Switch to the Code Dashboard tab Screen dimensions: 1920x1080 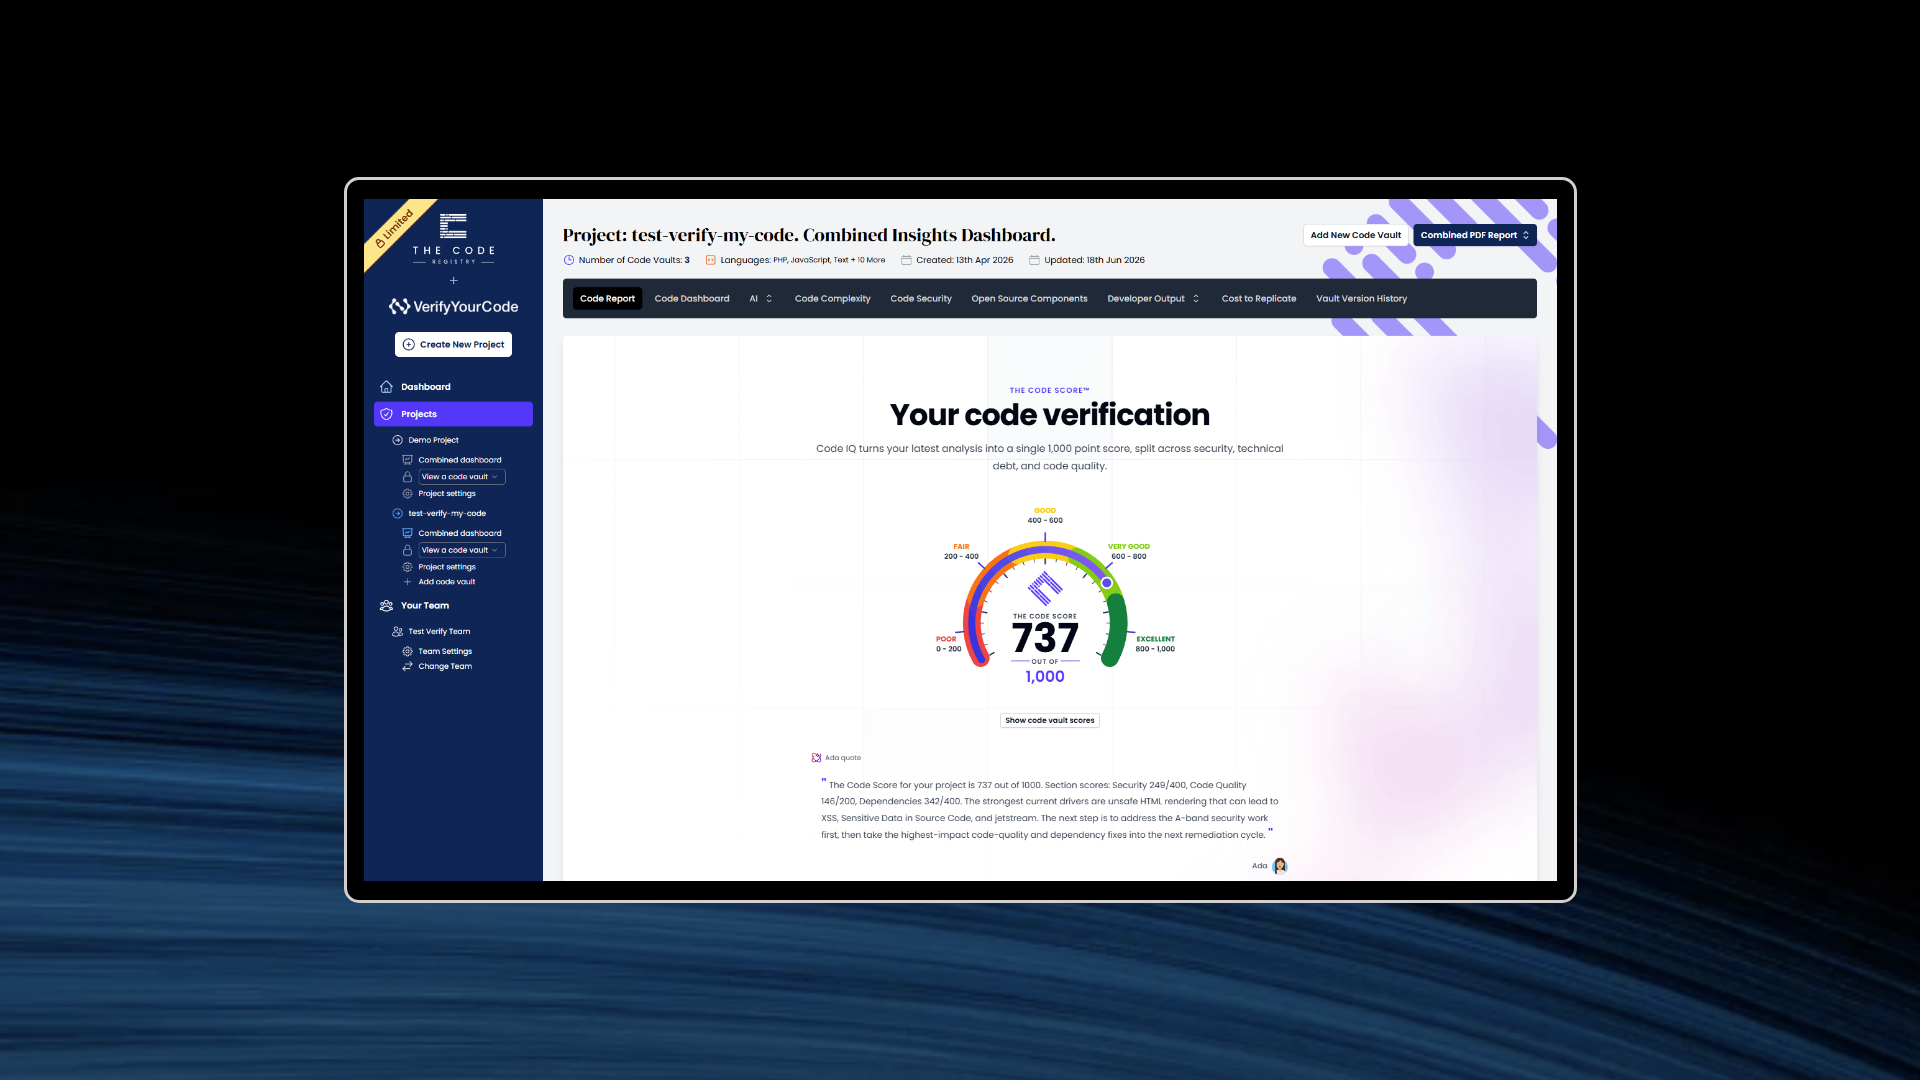point(692,299)
